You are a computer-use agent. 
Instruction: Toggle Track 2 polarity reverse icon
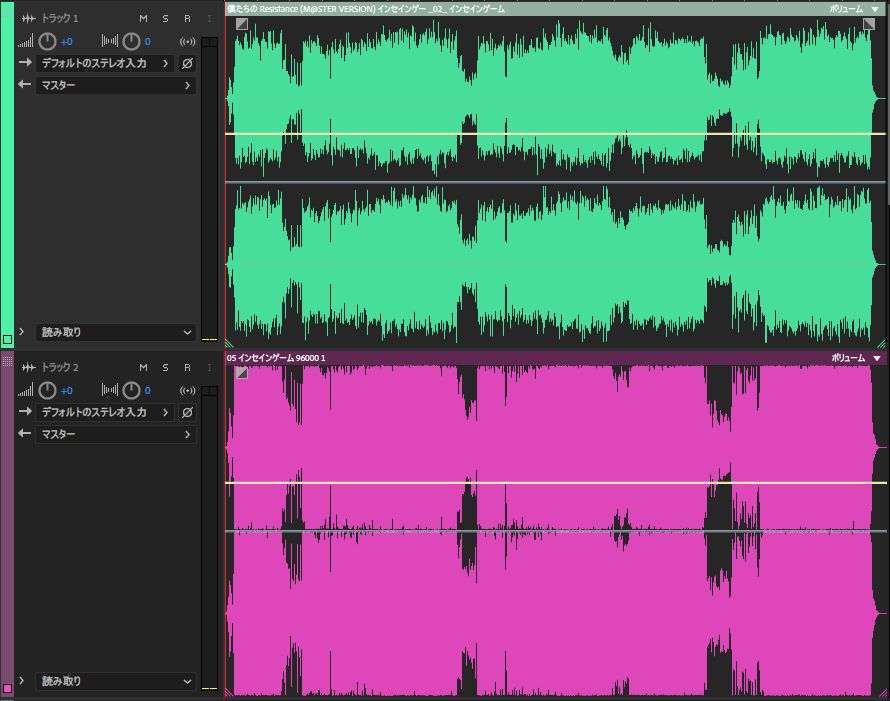pyautogui.click(x=187, y=413)
